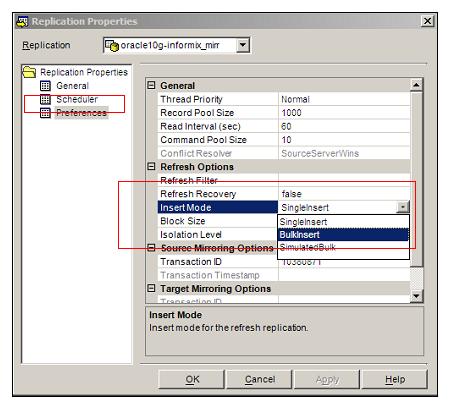The height and width of the screenshot is (407, 451).
Task: Collapse the Target Mirroring Options section
Action: 151,288
